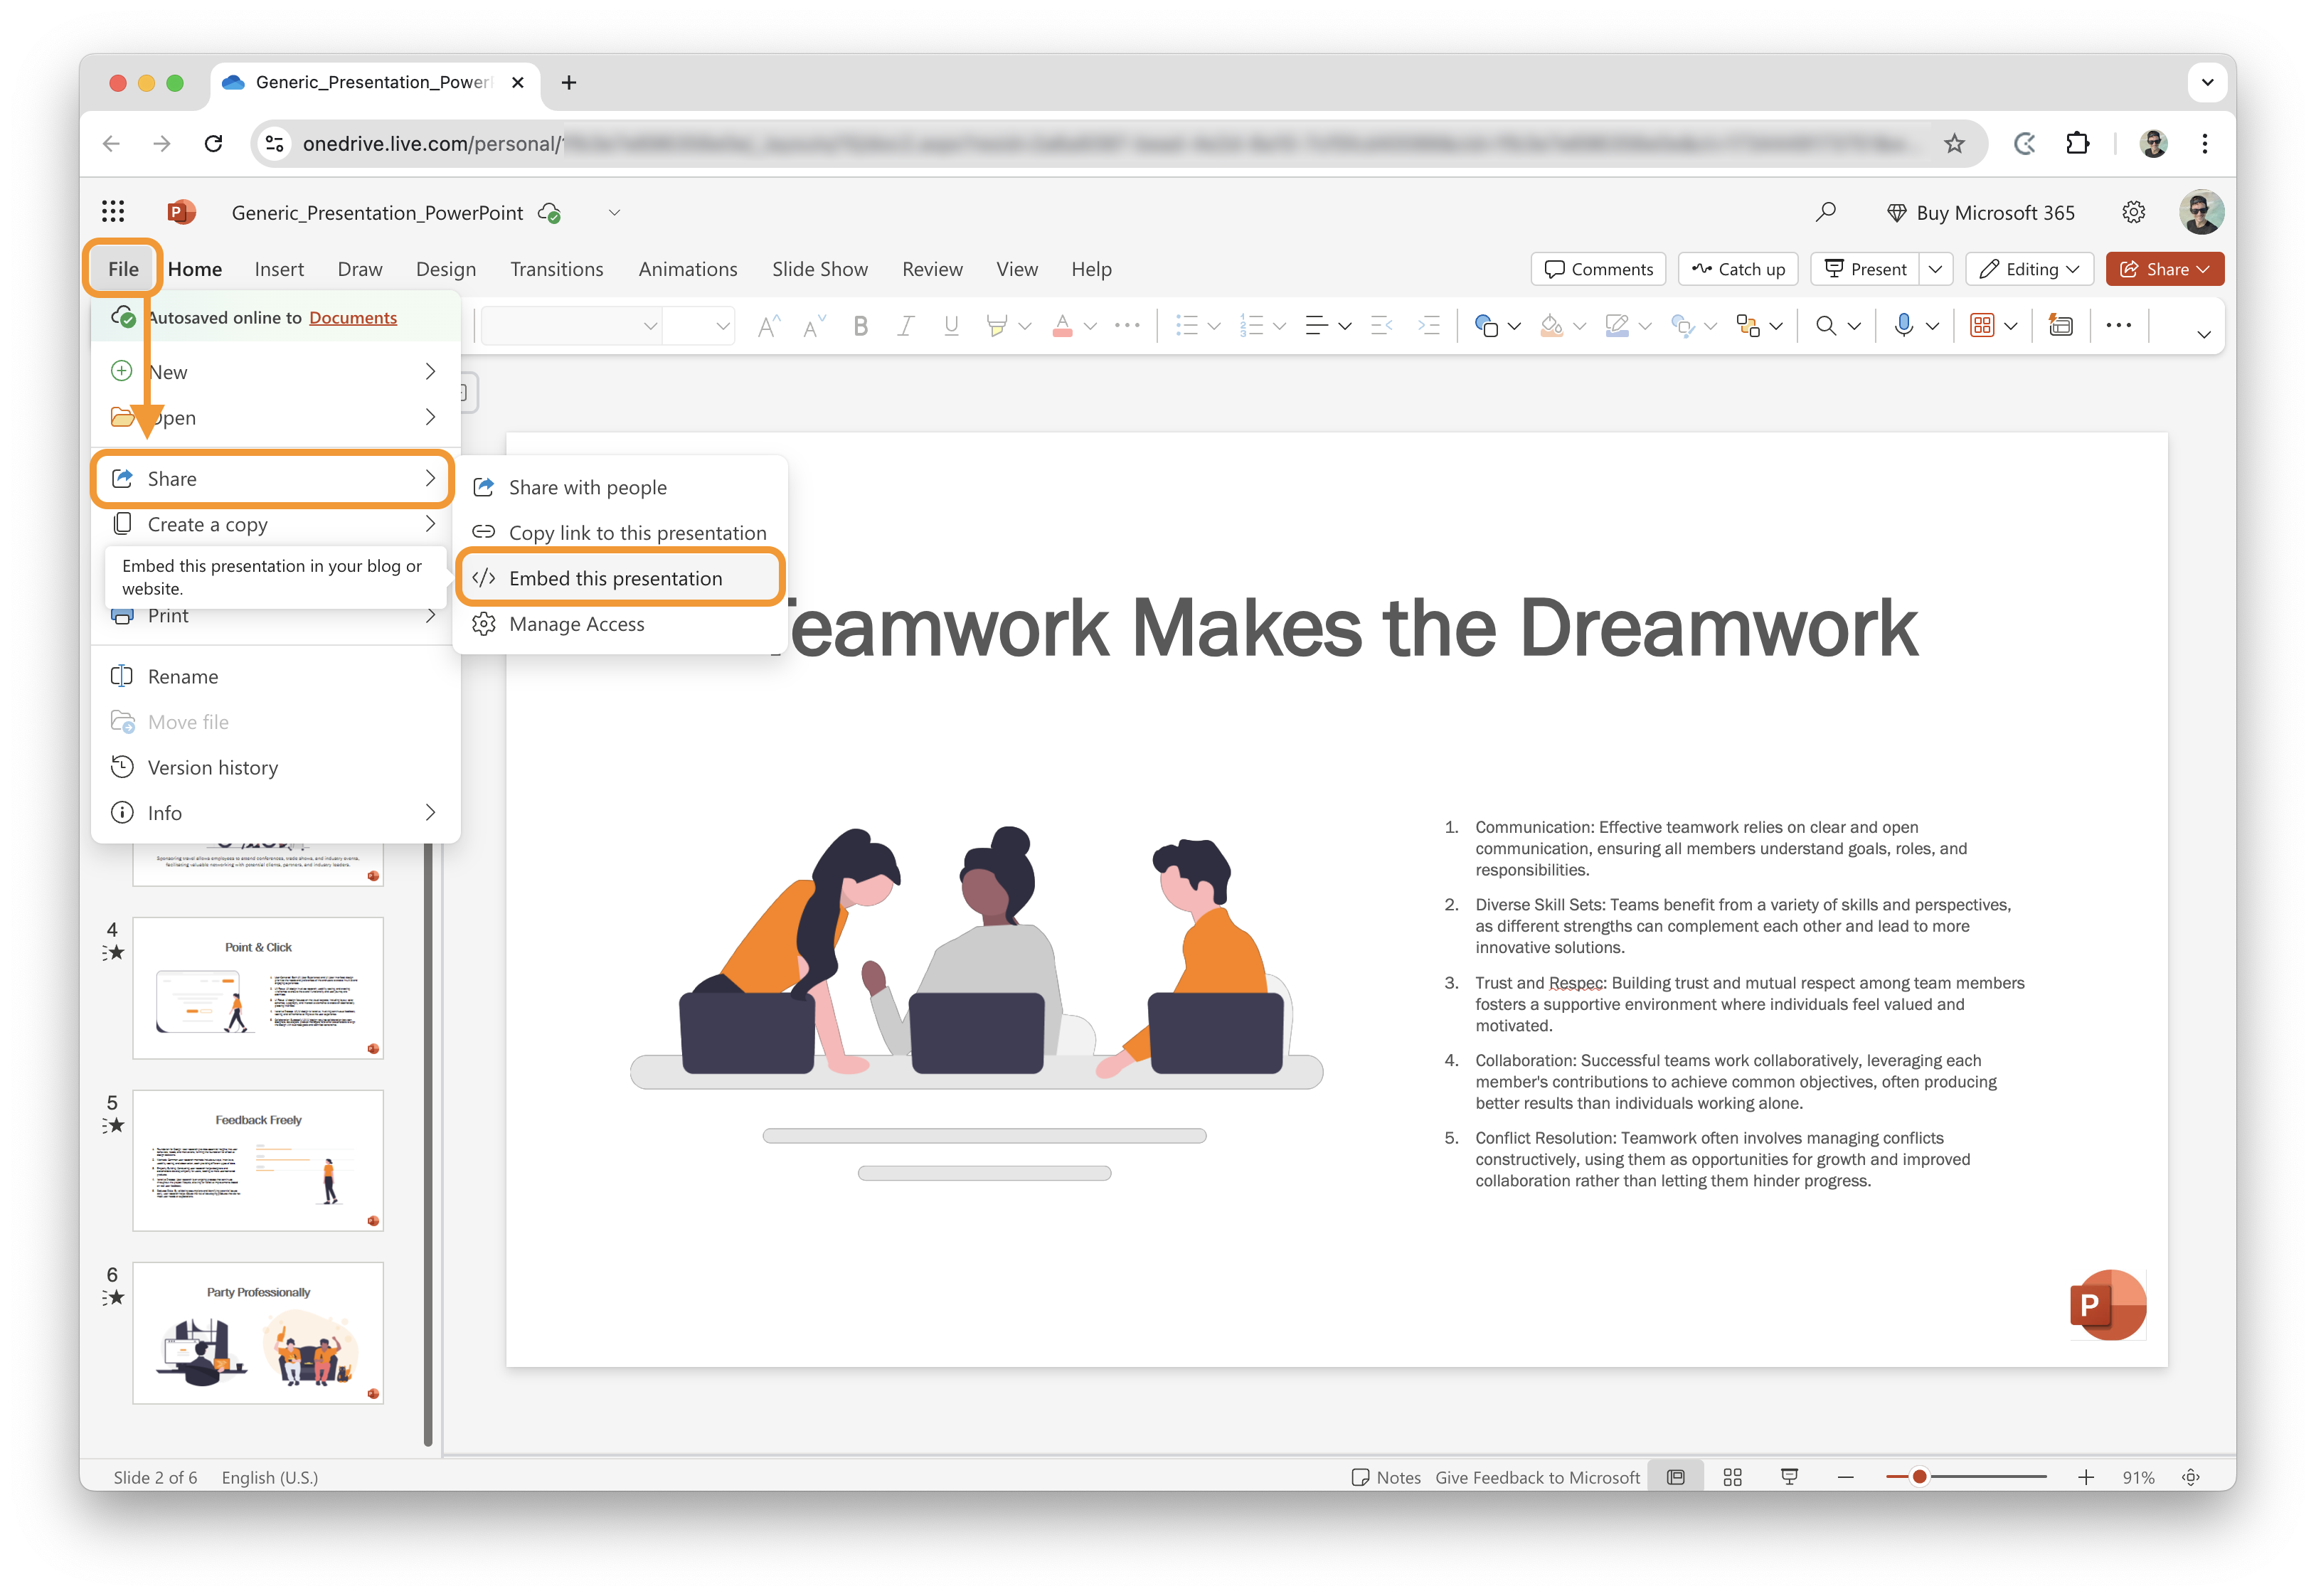
Task: Expand the file name dropdown chevron
Action: [x=614, y=212]
